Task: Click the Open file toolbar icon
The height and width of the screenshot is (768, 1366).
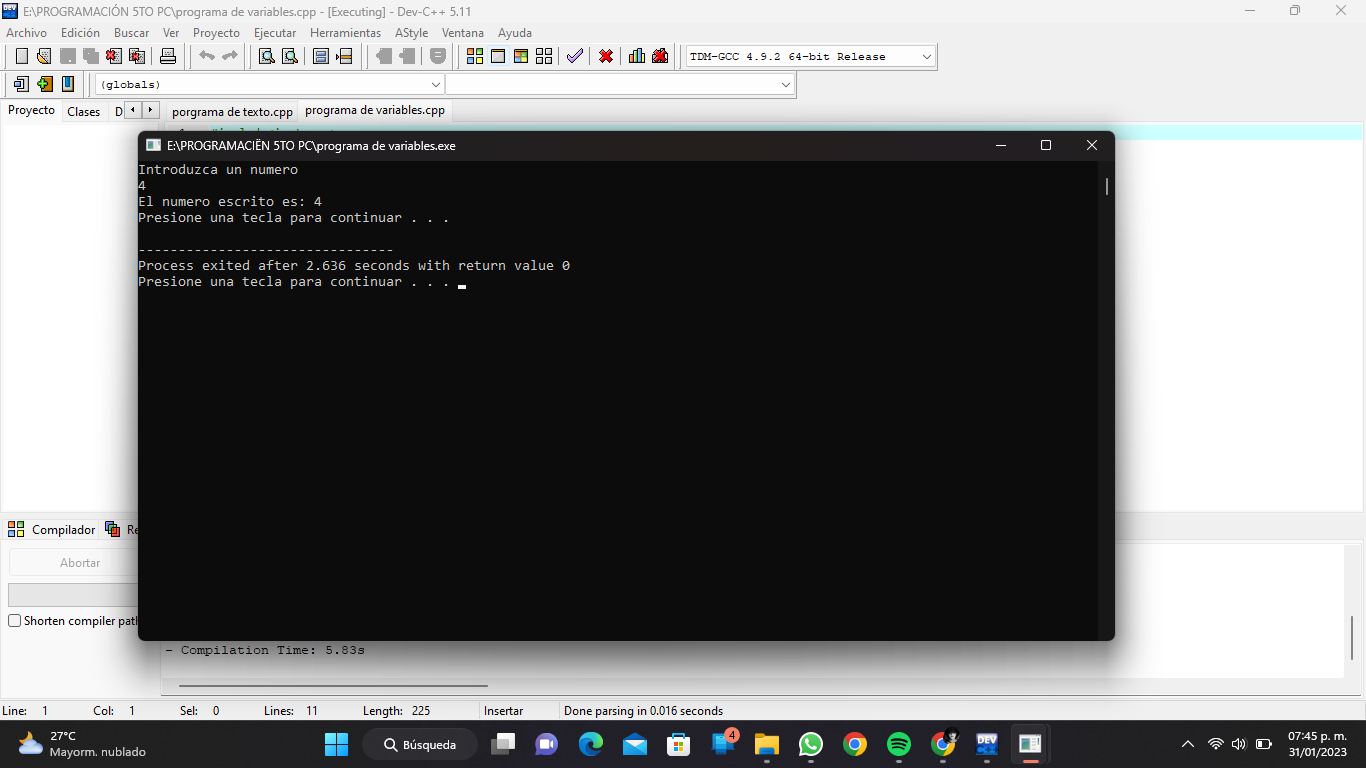Action: (x=44, y=56)
